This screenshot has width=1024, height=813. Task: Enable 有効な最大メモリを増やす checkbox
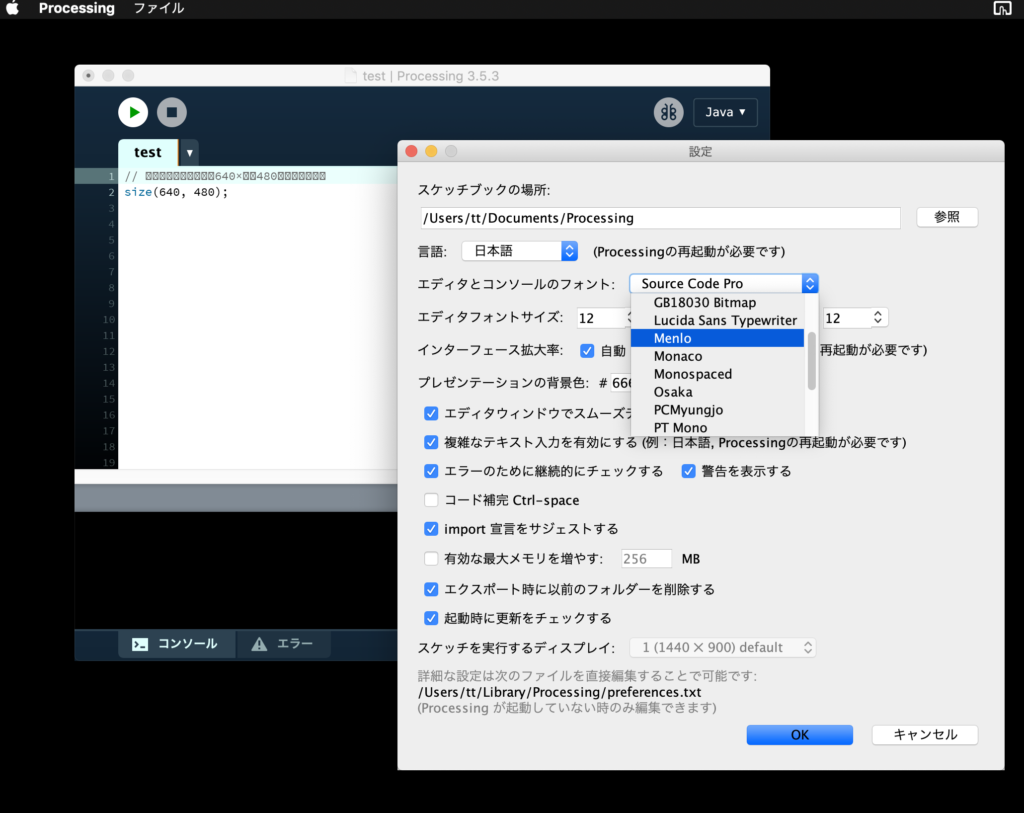coord(431,558)
